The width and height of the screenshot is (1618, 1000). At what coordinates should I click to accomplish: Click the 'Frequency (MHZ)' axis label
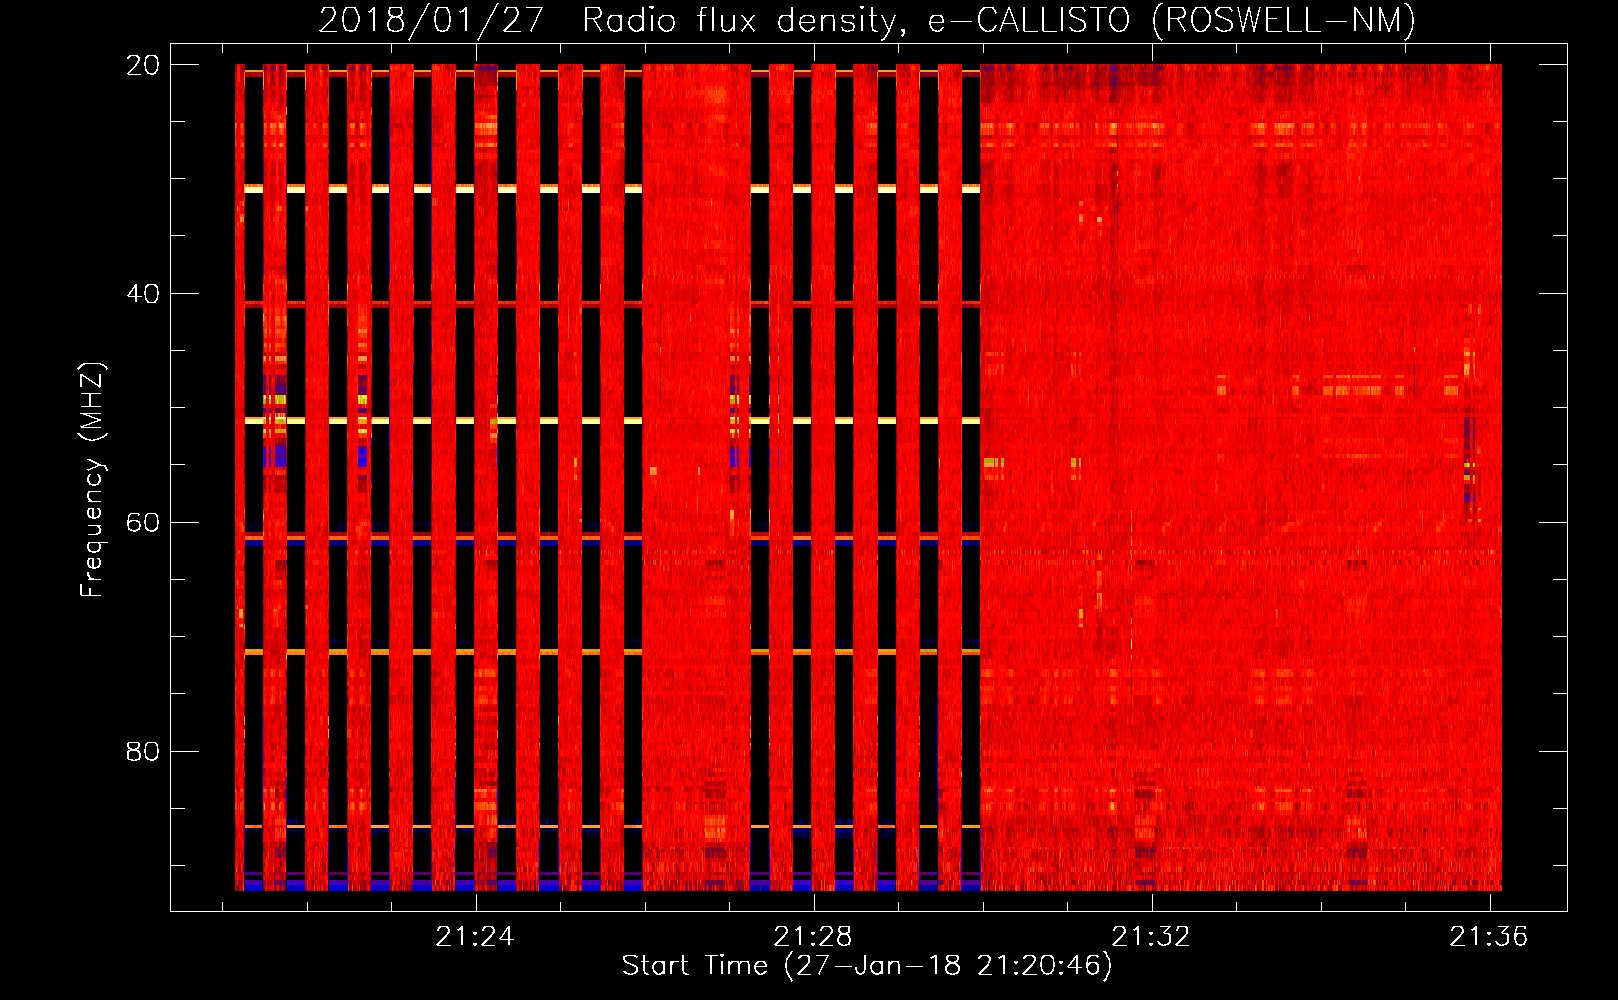[x=92, y=479]
